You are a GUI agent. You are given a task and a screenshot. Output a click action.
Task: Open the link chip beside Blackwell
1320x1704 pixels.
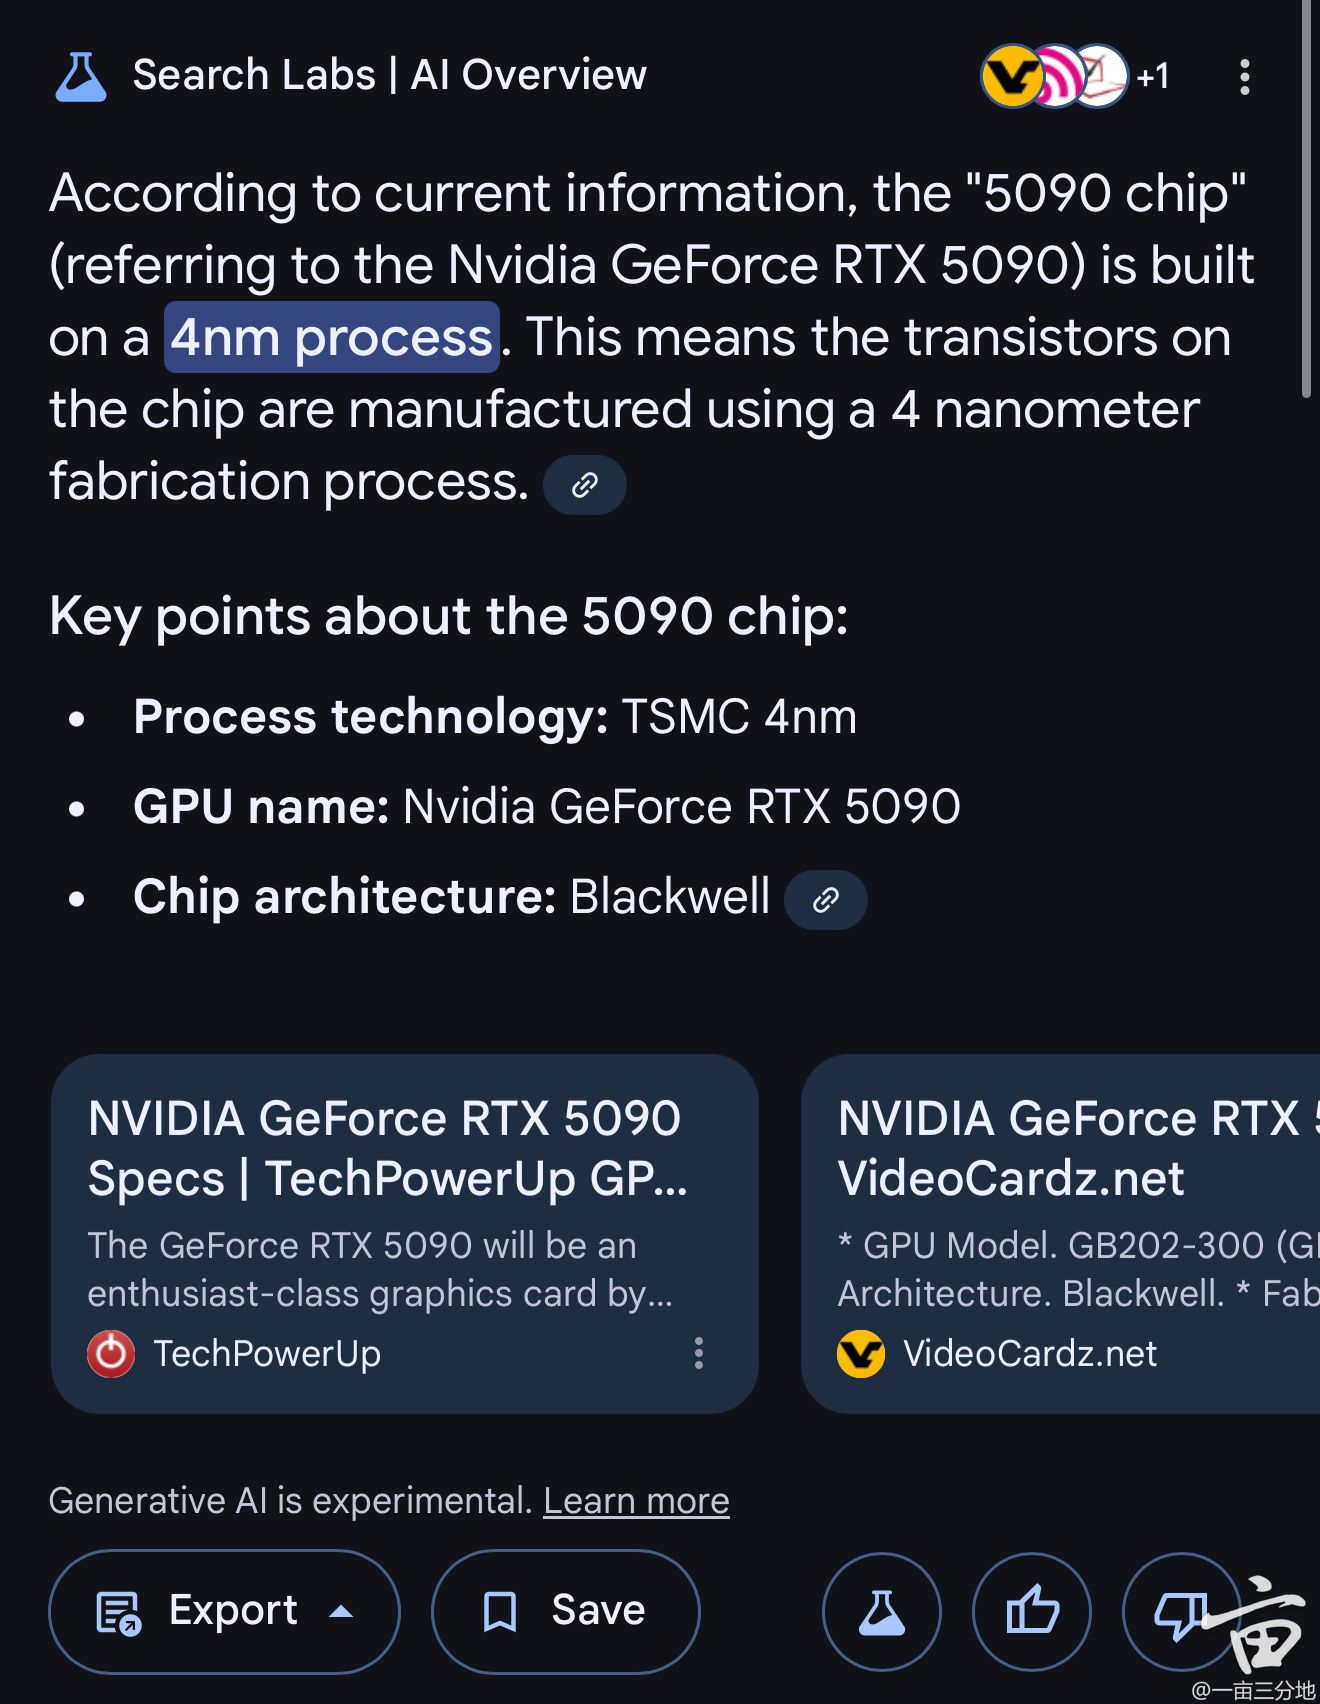coord(825,900)
